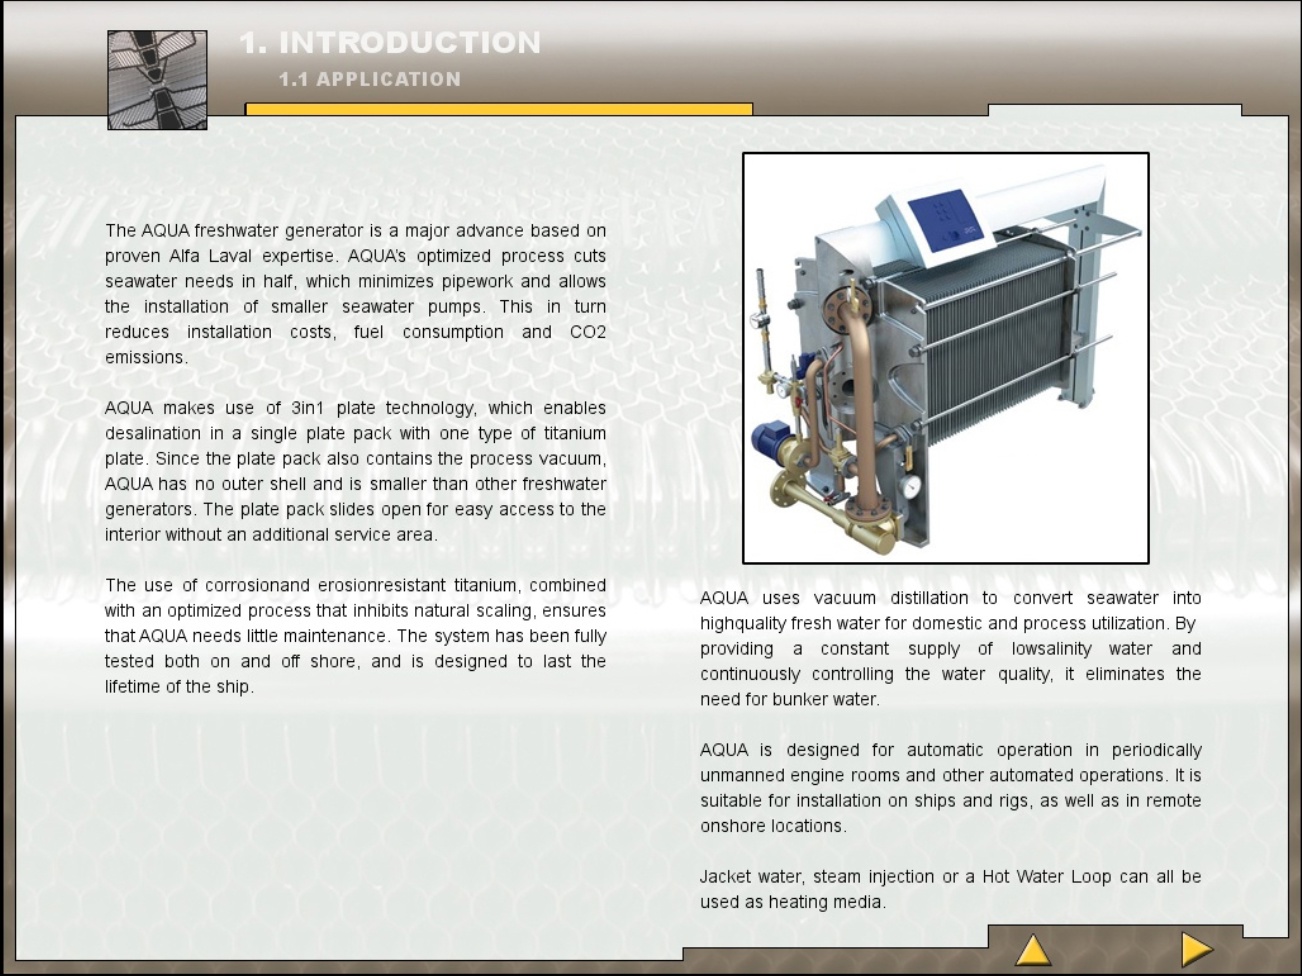Click the "1. INTRODUCTION" heading
Image resolution: width=1302 pixels, height=976 pixels.
[390, 43]
